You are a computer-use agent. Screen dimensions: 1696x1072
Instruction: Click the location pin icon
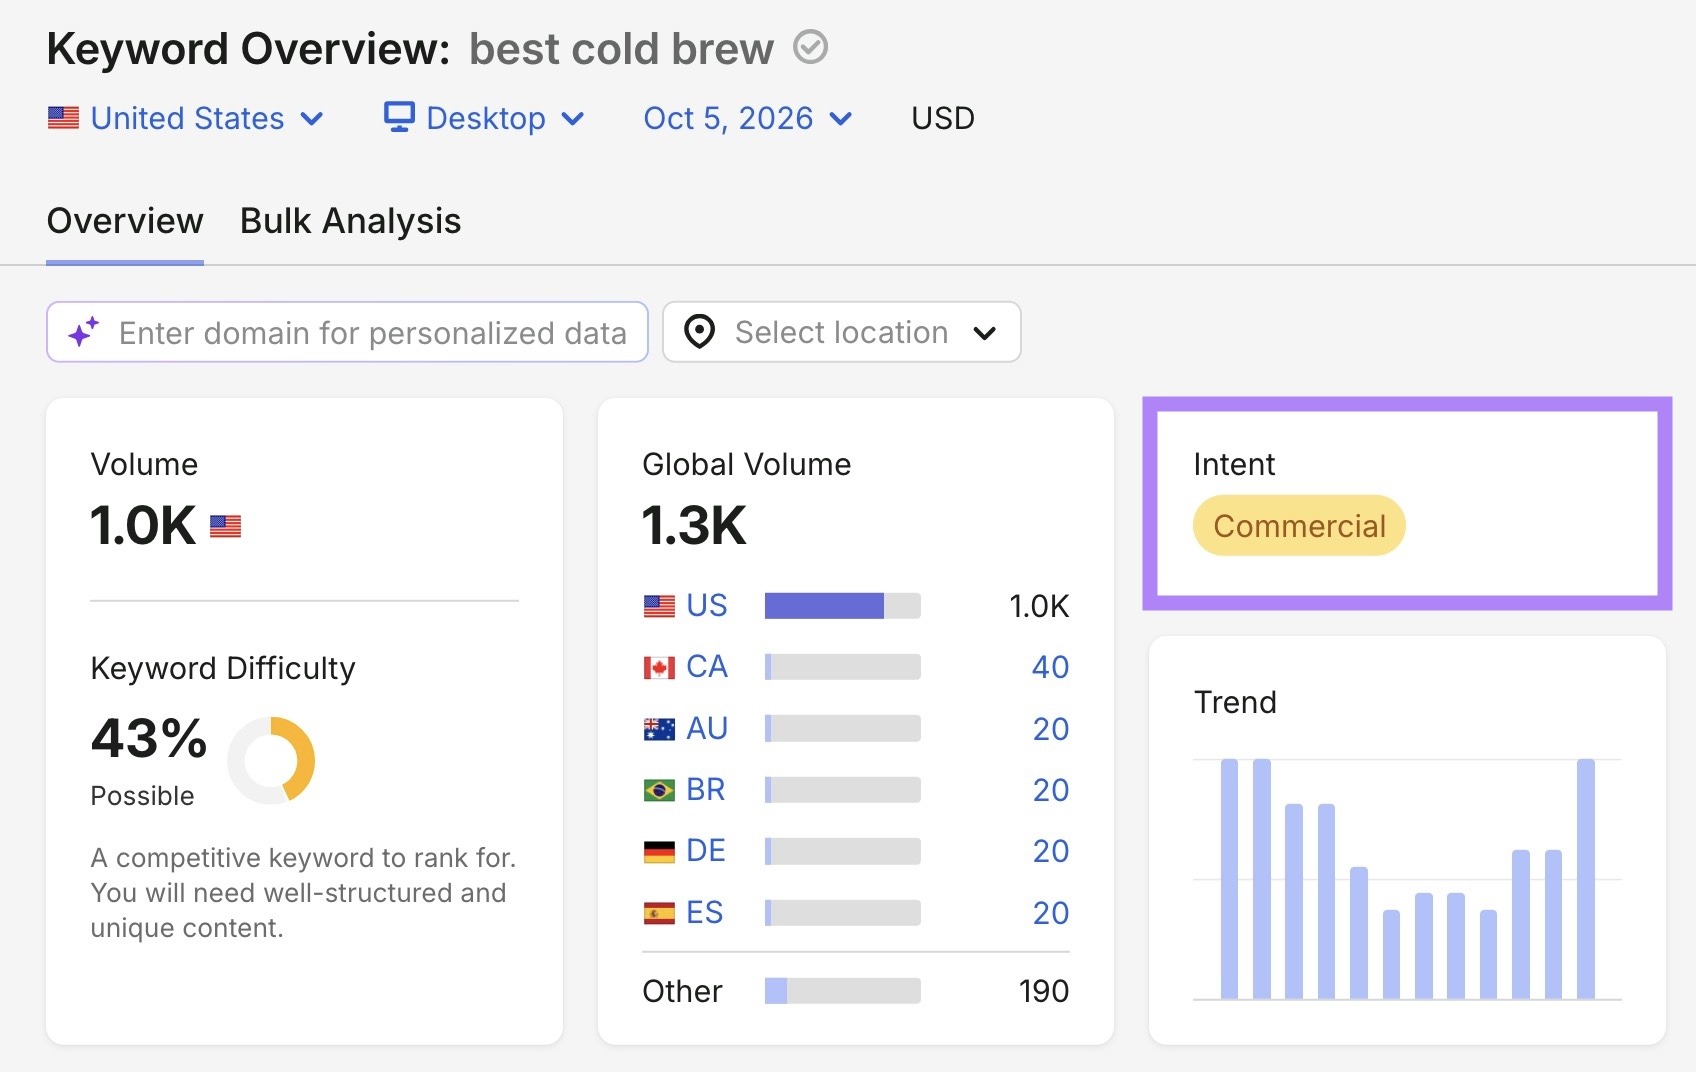tap(699, 332)
